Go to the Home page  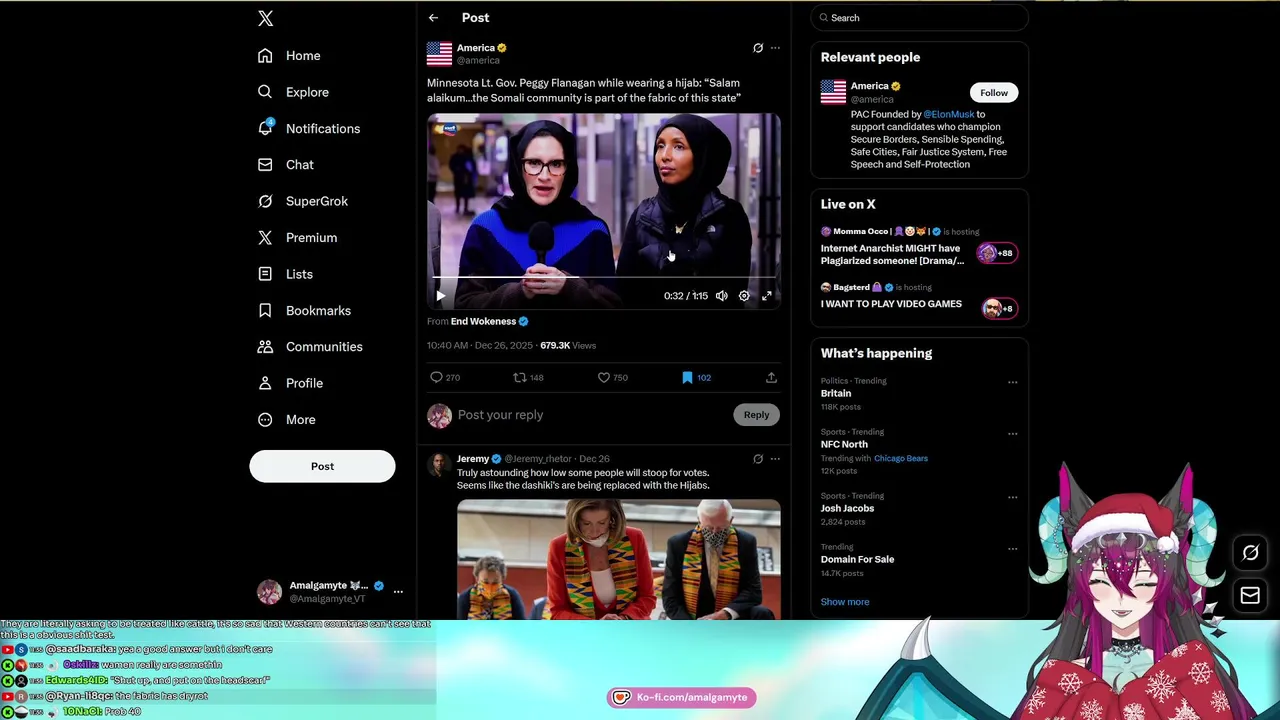click(288, 56)
